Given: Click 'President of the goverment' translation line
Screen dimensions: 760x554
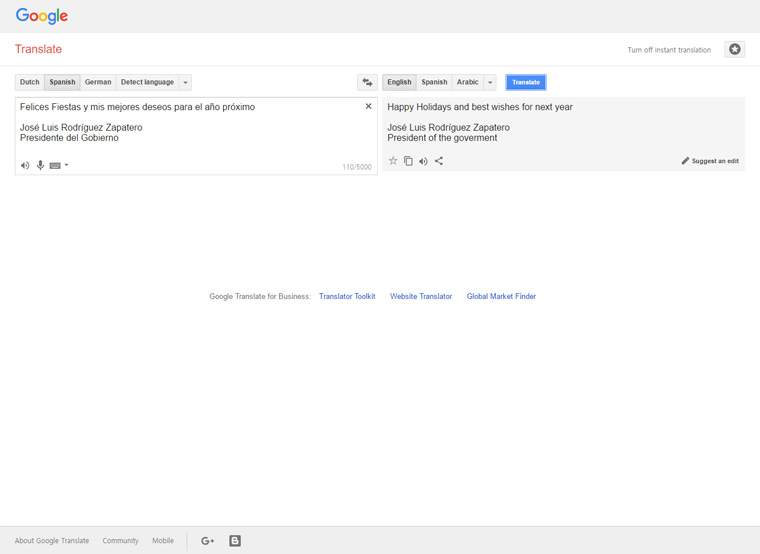Looking at the screenshot, I should tap(442, 138).
